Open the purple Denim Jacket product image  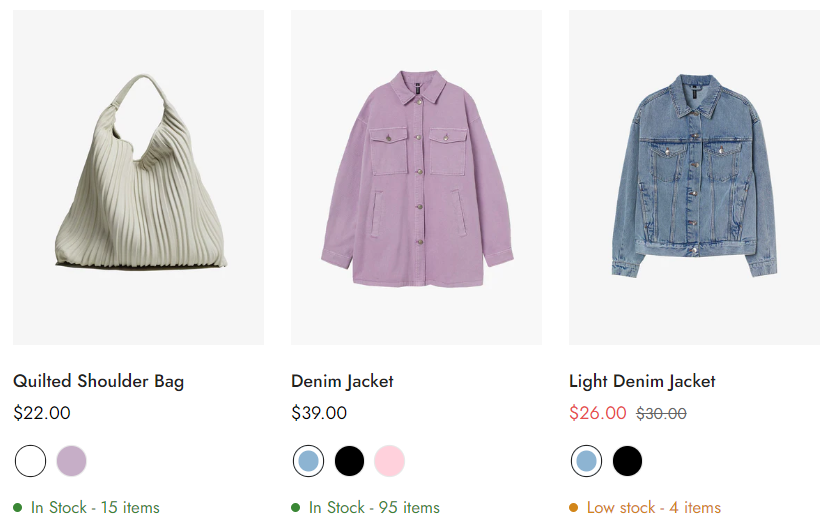(416, 177)
